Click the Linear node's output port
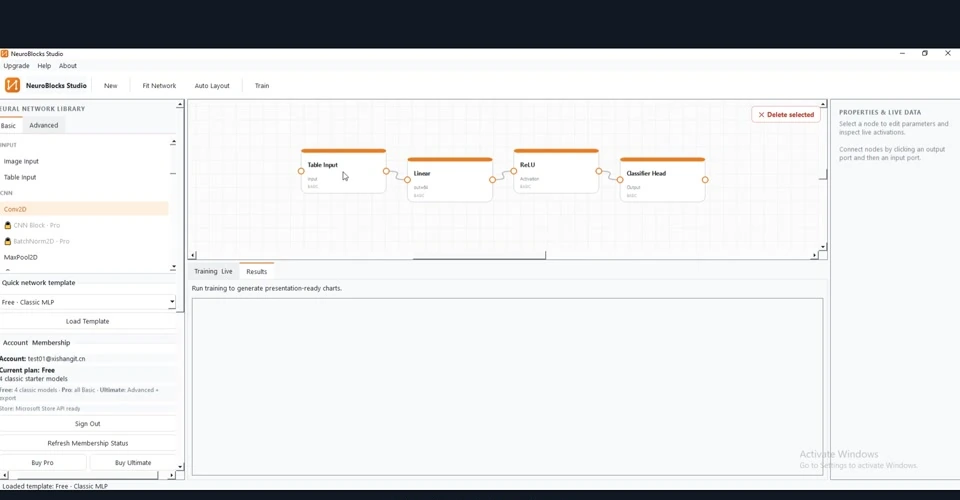960x500 pixels. click(x=492, y=180)
